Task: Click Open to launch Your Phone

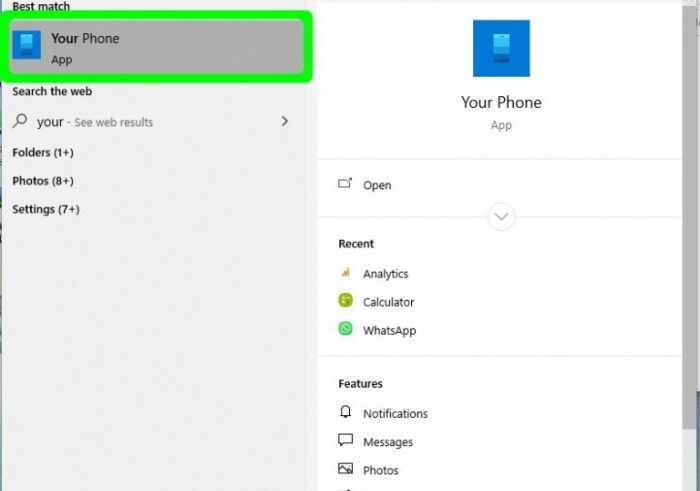Action: 377,185
